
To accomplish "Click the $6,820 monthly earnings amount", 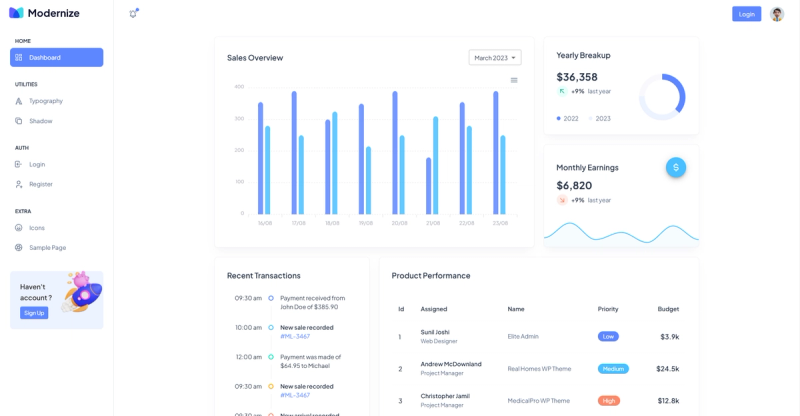I will point(574,185).
